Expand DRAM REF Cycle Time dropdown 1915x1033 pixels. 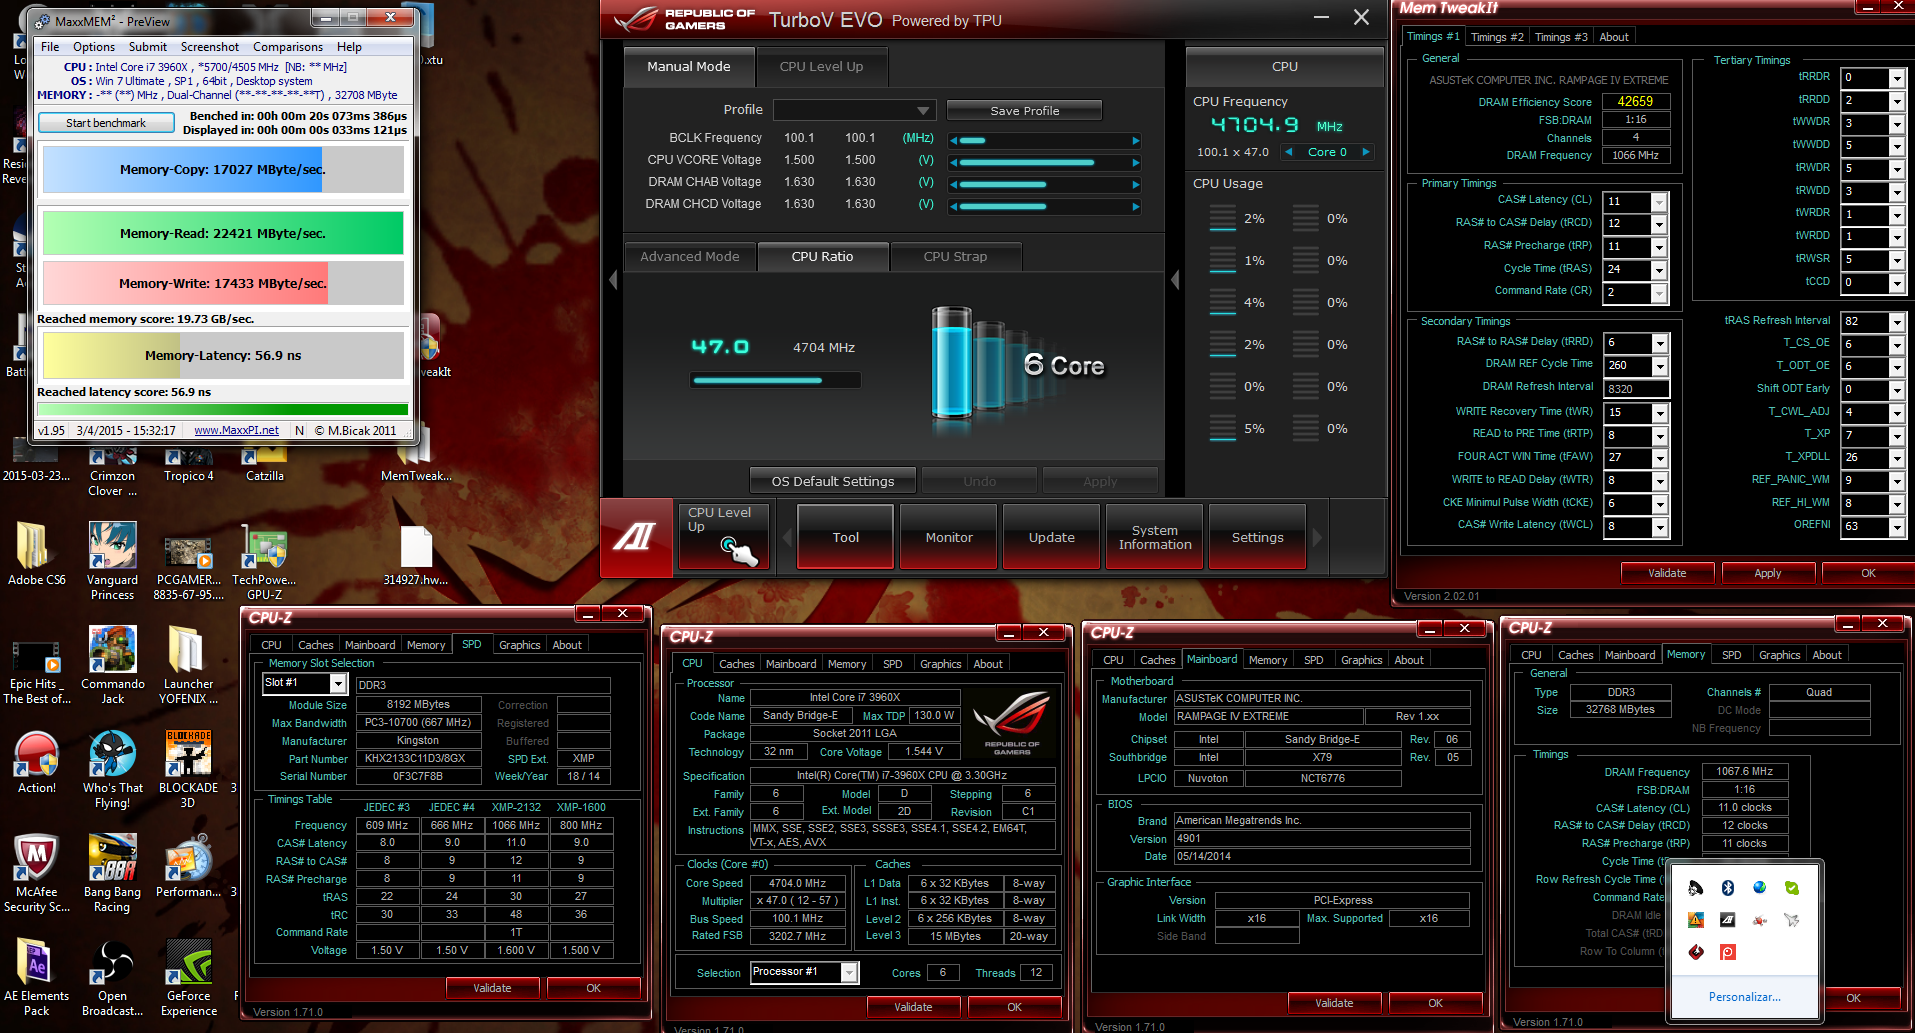(x=1660, y=365)
